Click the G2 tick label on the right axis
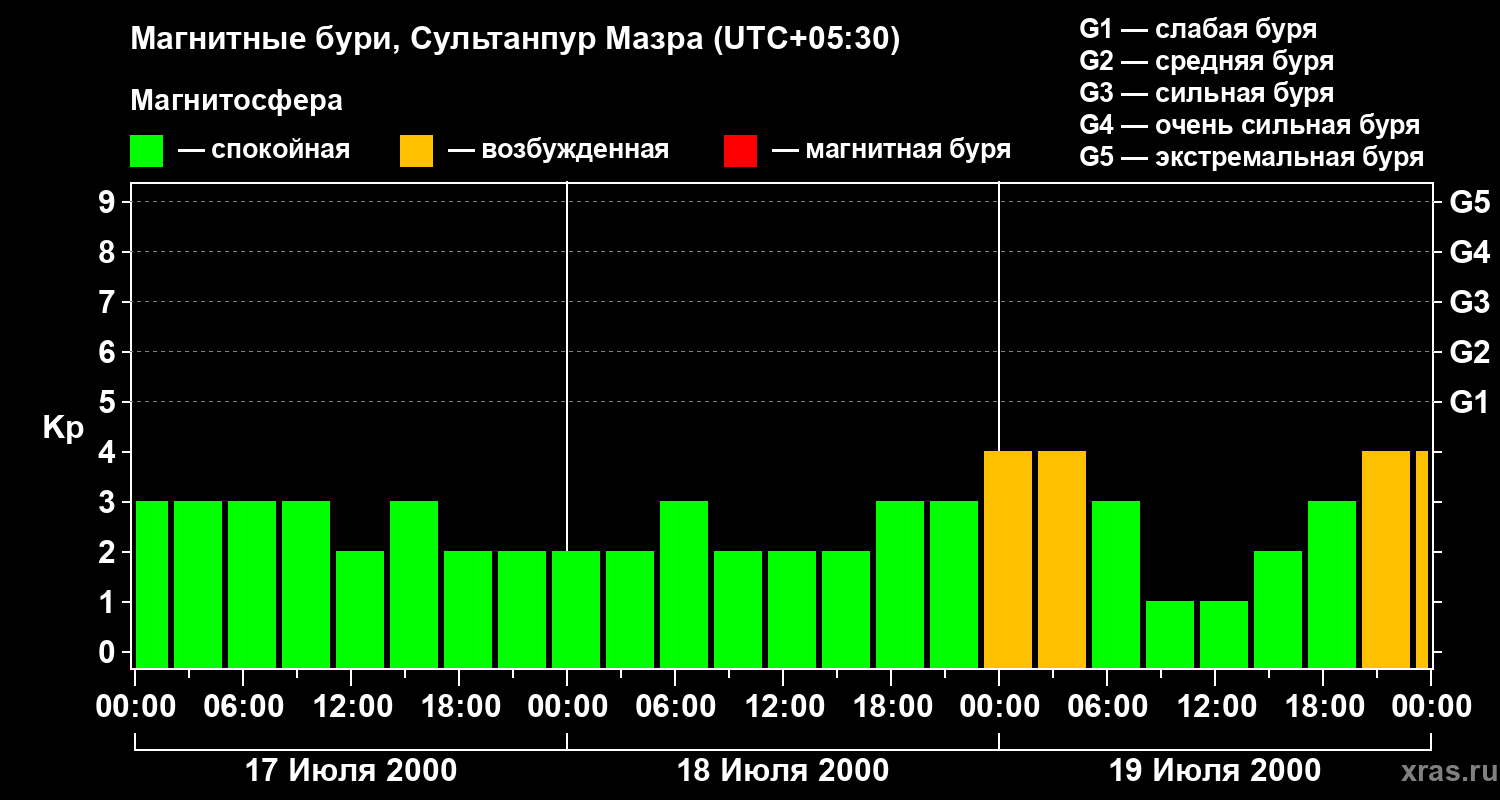Screen dimensions: 1500x800 pos(1470,352)
